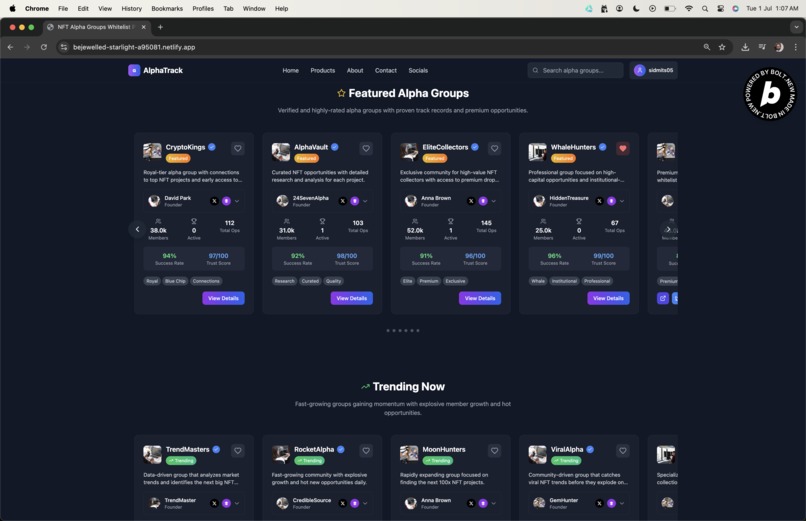This screenshot has width=806, height=521.
Task: Advance featured carousel with right arrow
Action: coord(668,229)
